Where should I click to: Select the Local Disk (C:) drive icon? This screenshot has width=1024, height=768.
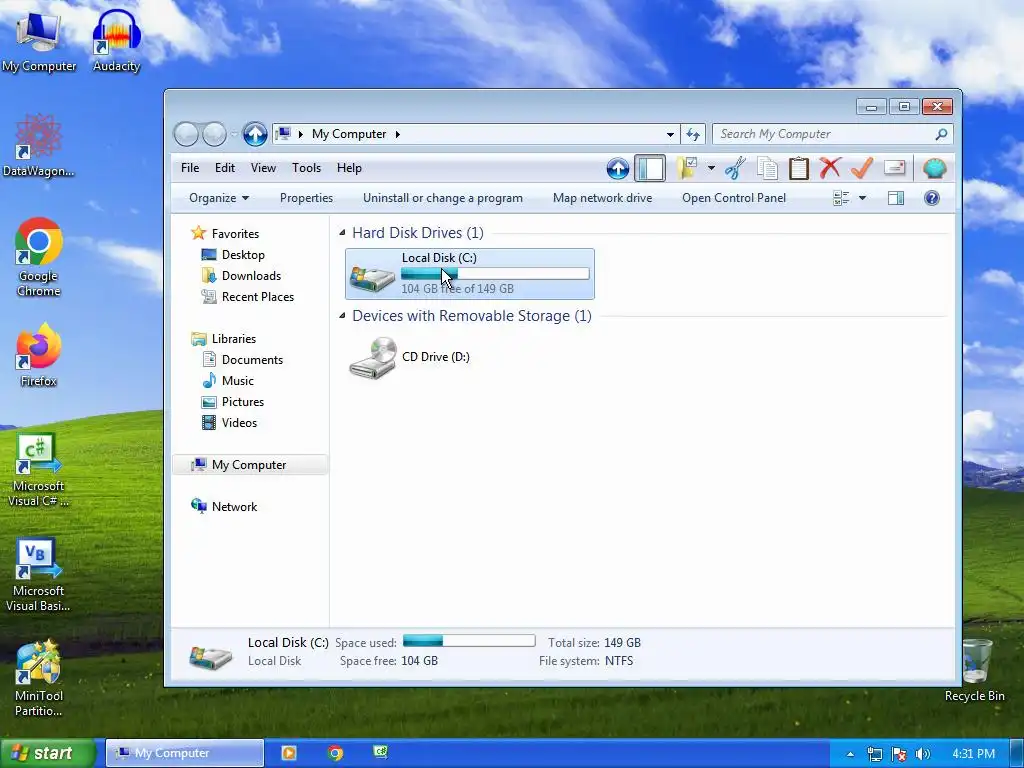[372, 278]
